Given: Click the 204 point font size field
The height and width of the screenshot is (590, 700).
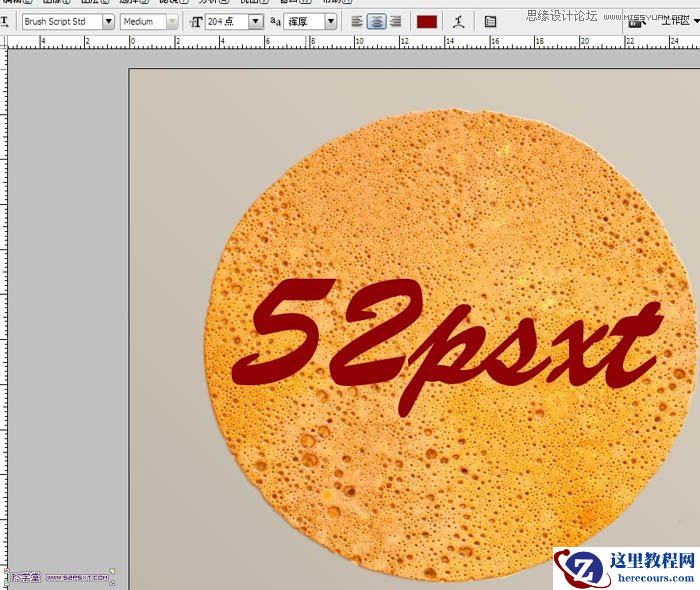Looking at the screenshot, I should click(x=227, y=21).
